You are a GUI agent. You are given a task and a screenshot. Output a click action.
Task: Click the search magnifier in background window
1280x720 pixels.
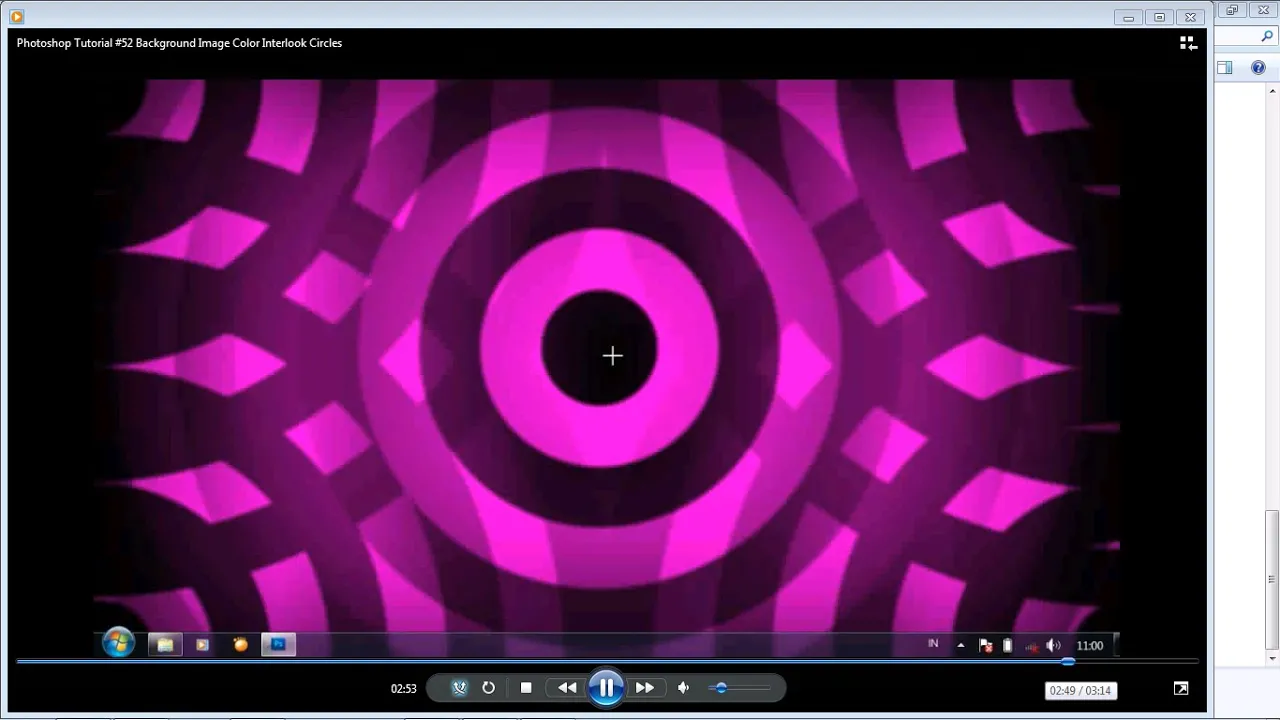coord(1267,37)
